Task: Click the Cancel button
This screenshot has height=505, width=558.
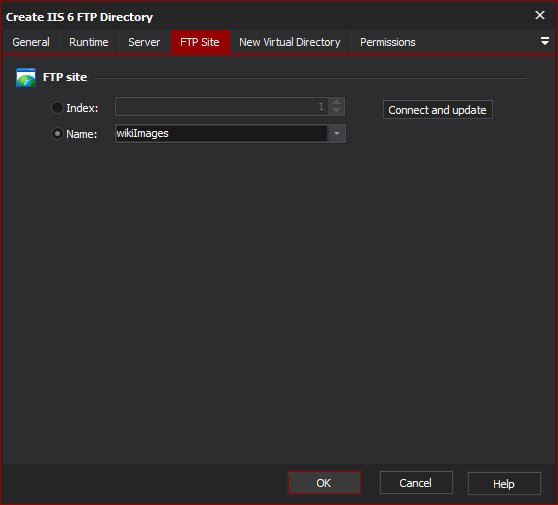Action: click(x=416, y=483)
